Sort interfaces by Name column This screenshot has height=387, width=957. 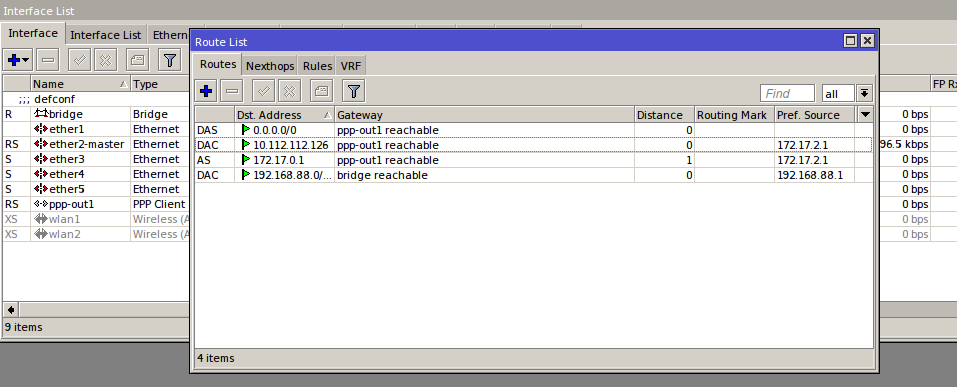pyautogui.click(x=81, y=84)
